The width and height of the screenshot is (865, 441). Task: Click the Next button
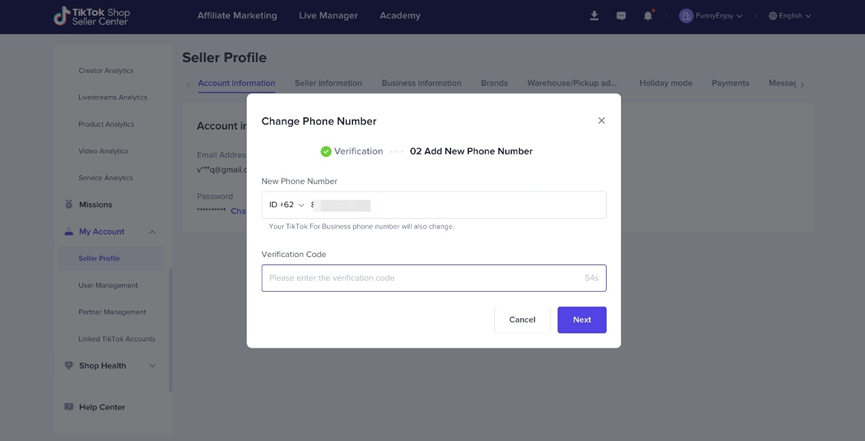click(582, 320)
